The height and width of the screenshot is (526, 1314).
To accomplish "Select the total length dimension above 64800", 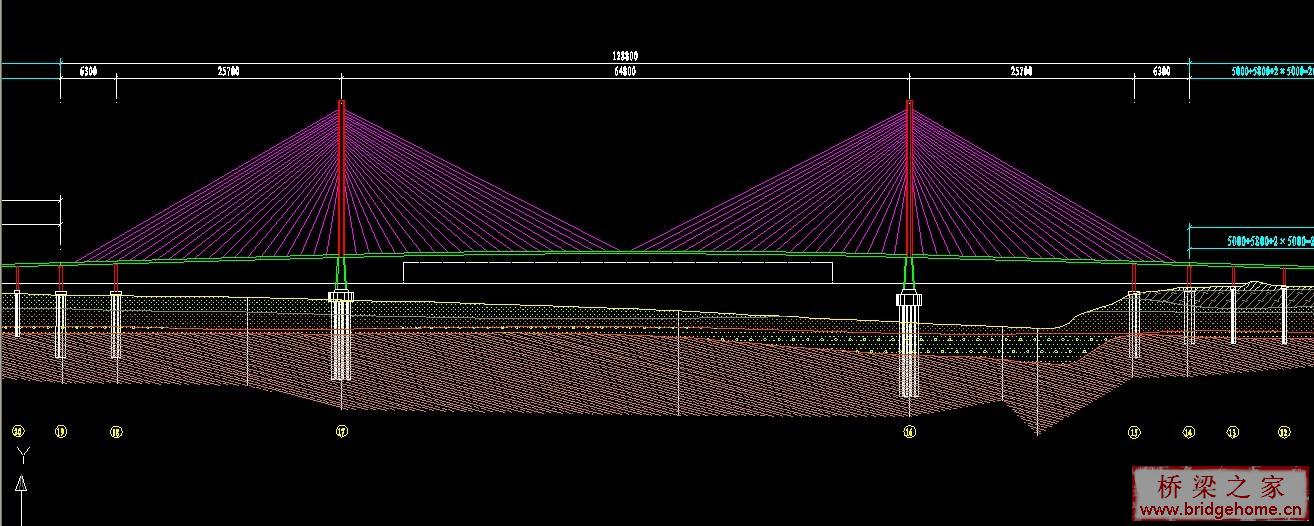I will (x=625, y=57).
